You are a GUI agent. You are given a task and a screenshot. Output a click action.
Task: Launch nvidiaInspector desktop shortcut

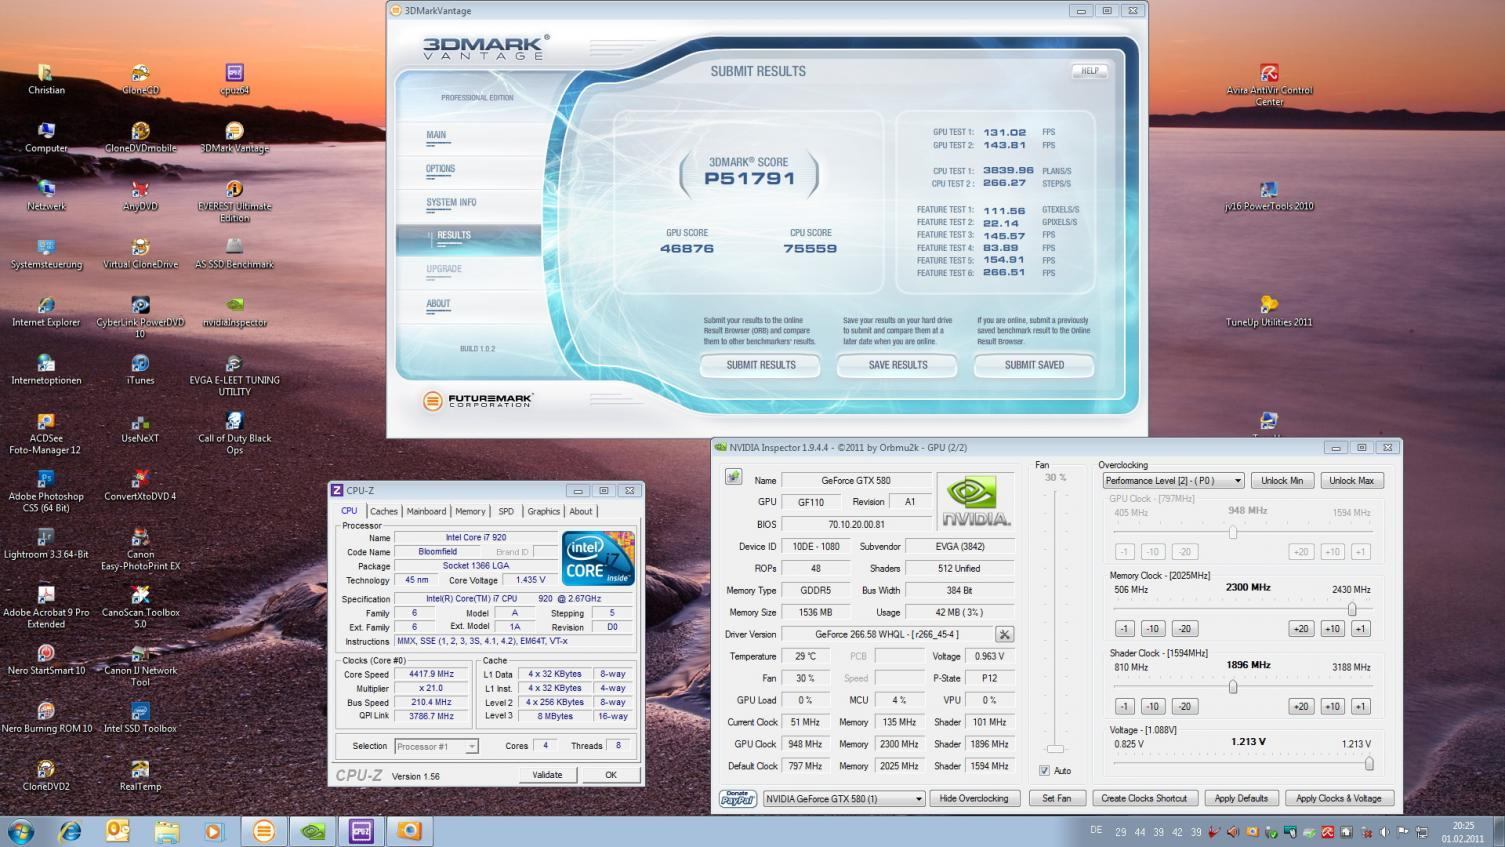[234, 311]
